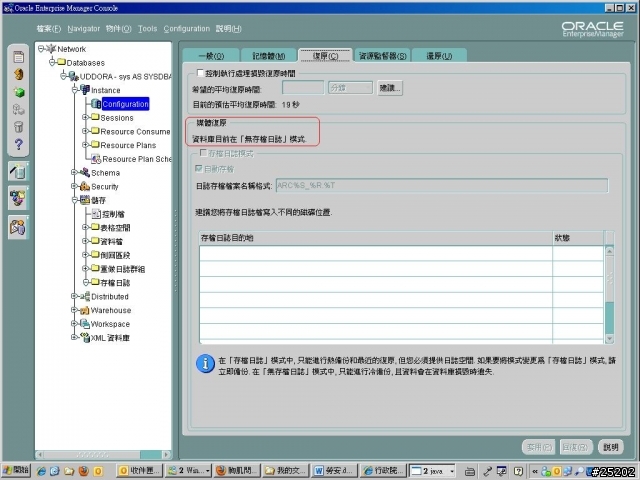Click the 狀態 column header
Image resolution: width=640 pixels, height=480 pixels.
pyautogui.click(x=578, y=238)
